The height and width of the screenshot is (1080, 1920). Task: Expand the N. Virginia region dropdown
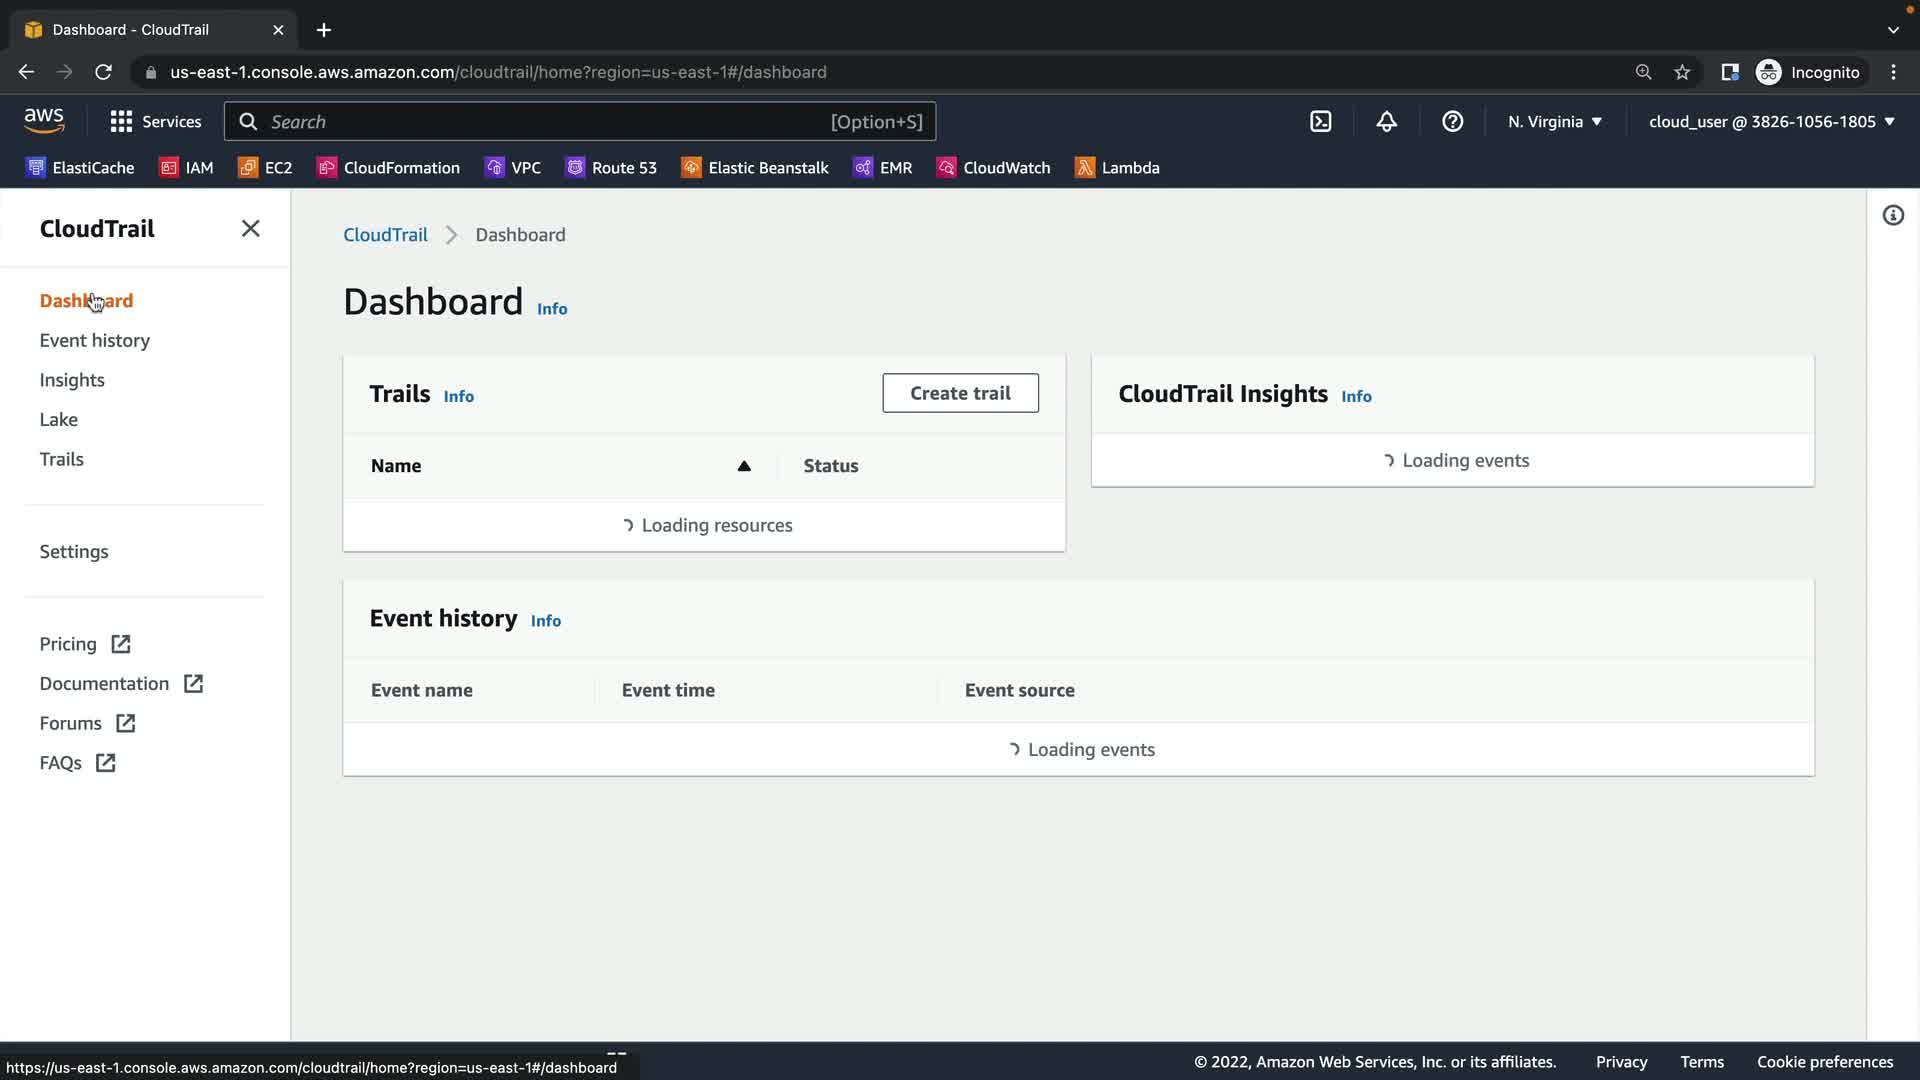click(x=1554, y=122)
